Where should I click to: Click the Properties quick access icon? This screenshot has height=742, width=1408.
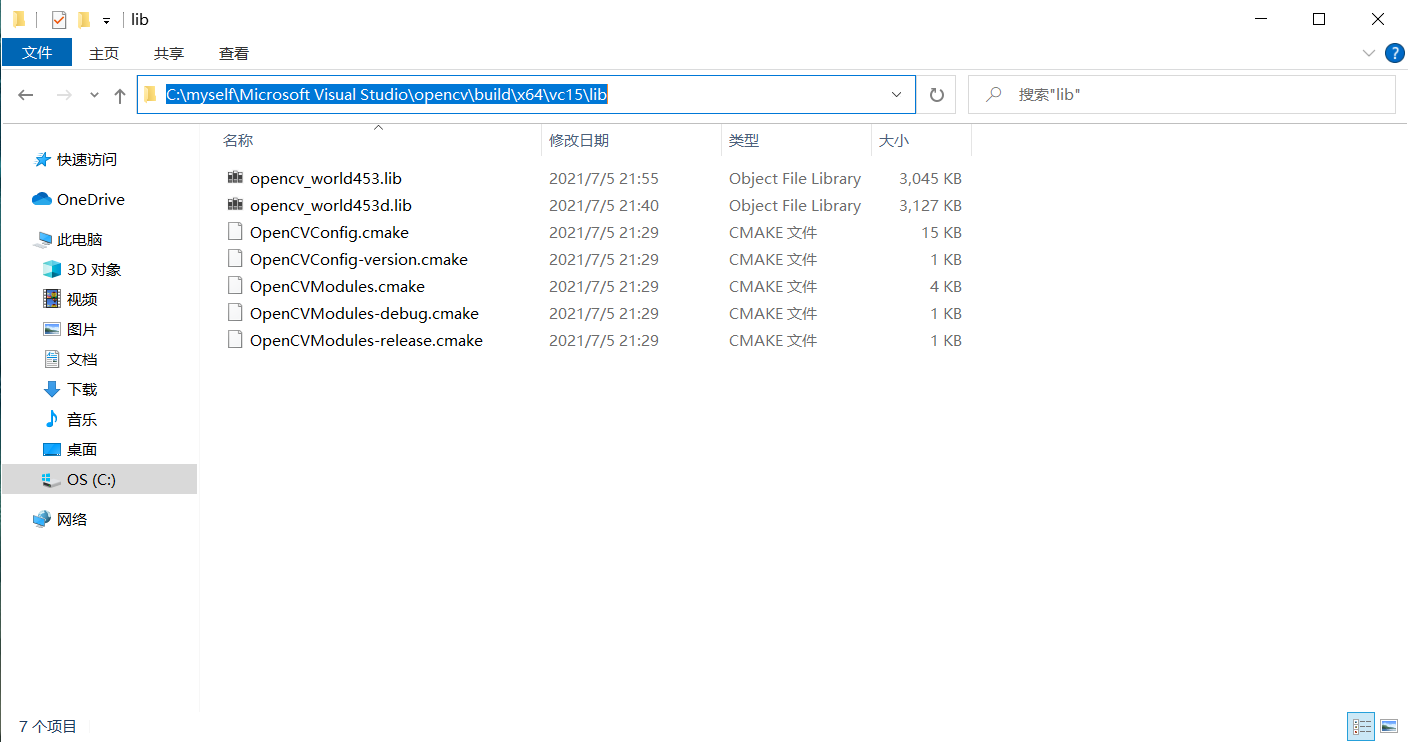point(59,19)
